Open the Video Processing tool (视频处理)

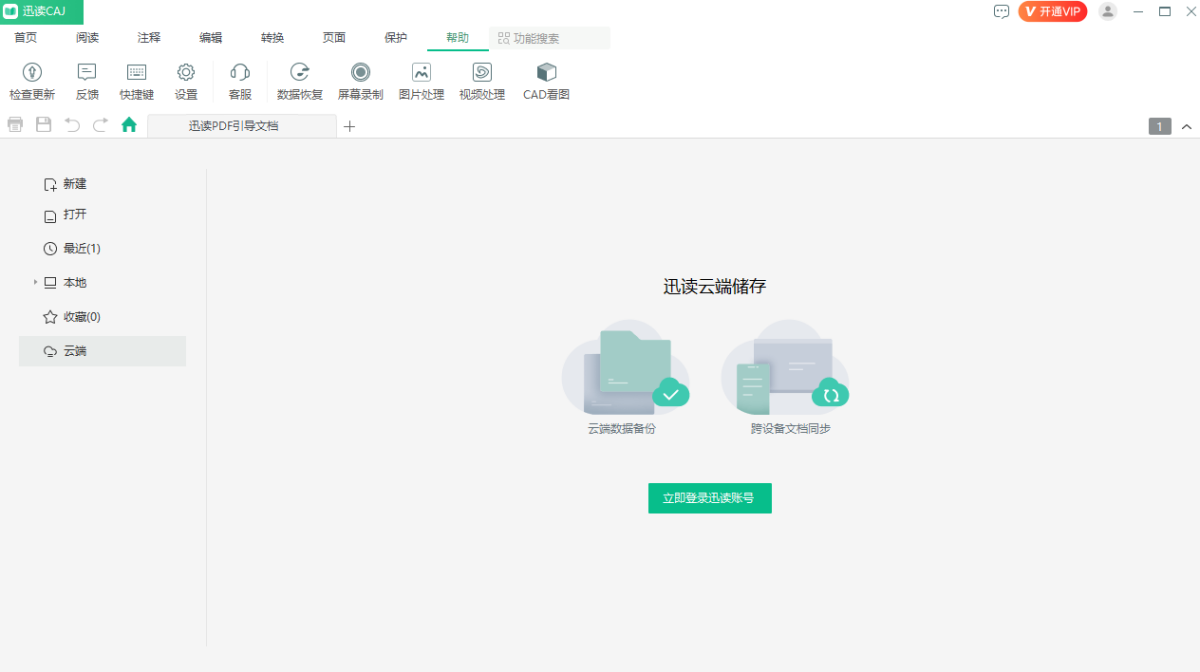[x=482, y=73]
